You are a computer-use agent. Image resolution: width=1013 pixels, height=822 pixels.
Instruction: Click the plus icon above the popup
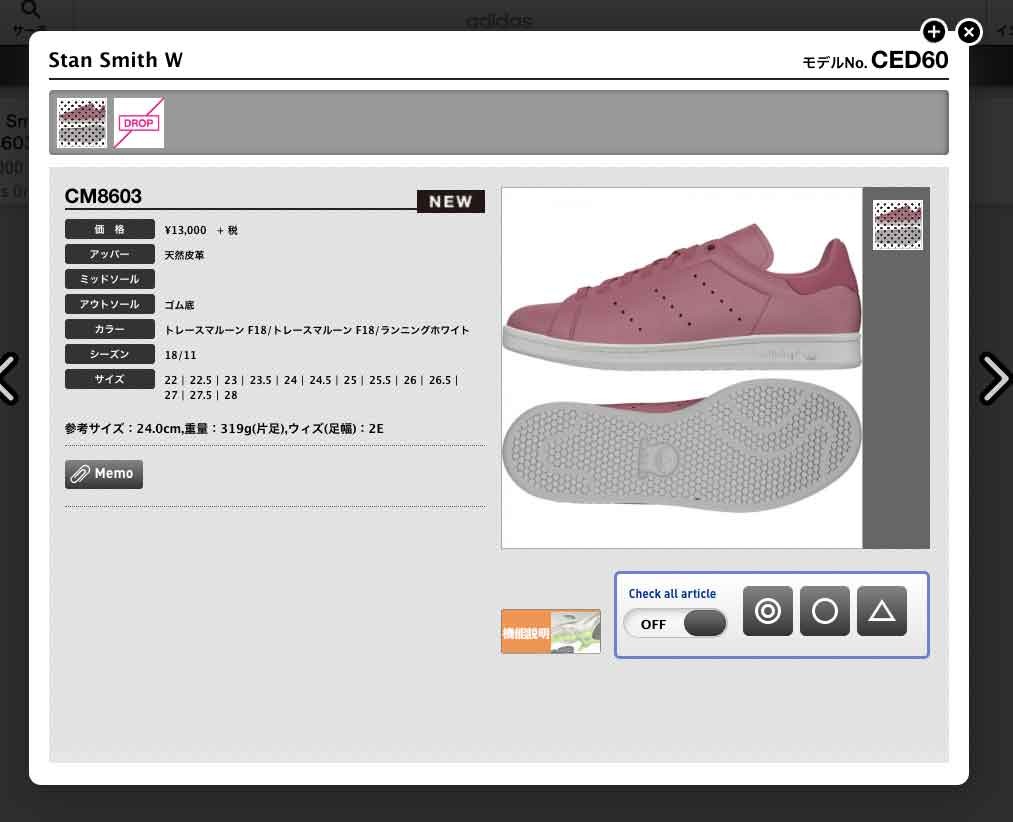click(x=933, y=32)
